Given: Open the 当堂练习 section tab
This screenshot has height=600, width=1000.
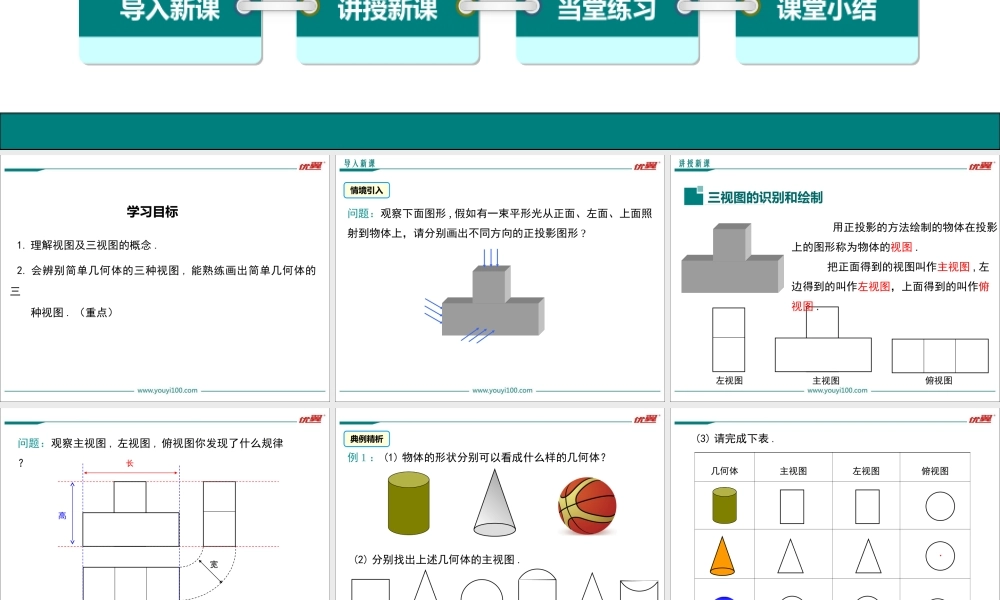Looking at the screenshot, I should pyautogui.click(x=606, y=12).
